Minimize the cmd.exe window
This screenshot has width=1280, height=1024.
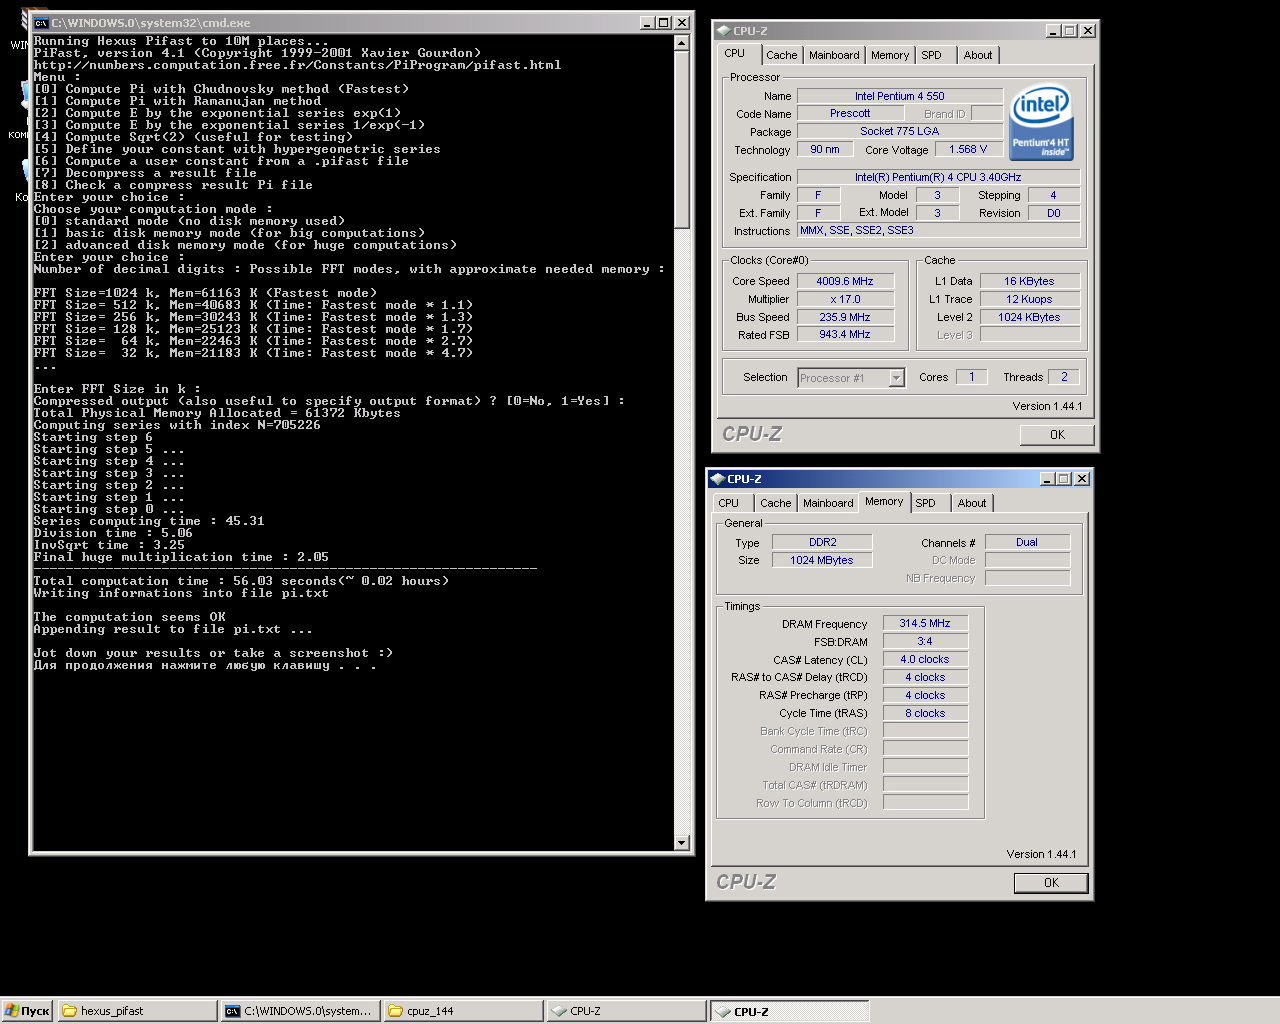tap(648, 23)
